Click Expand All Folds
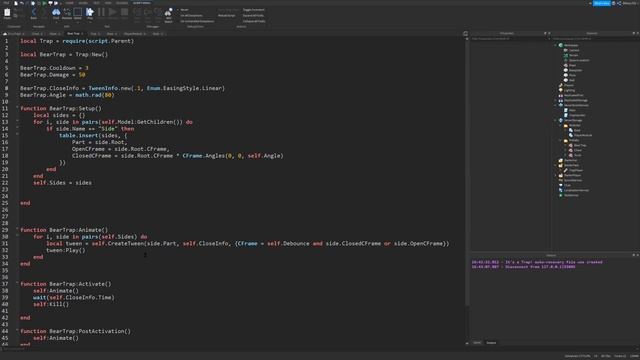The height and width of the screenshot is (360, 640). point(253,16)
